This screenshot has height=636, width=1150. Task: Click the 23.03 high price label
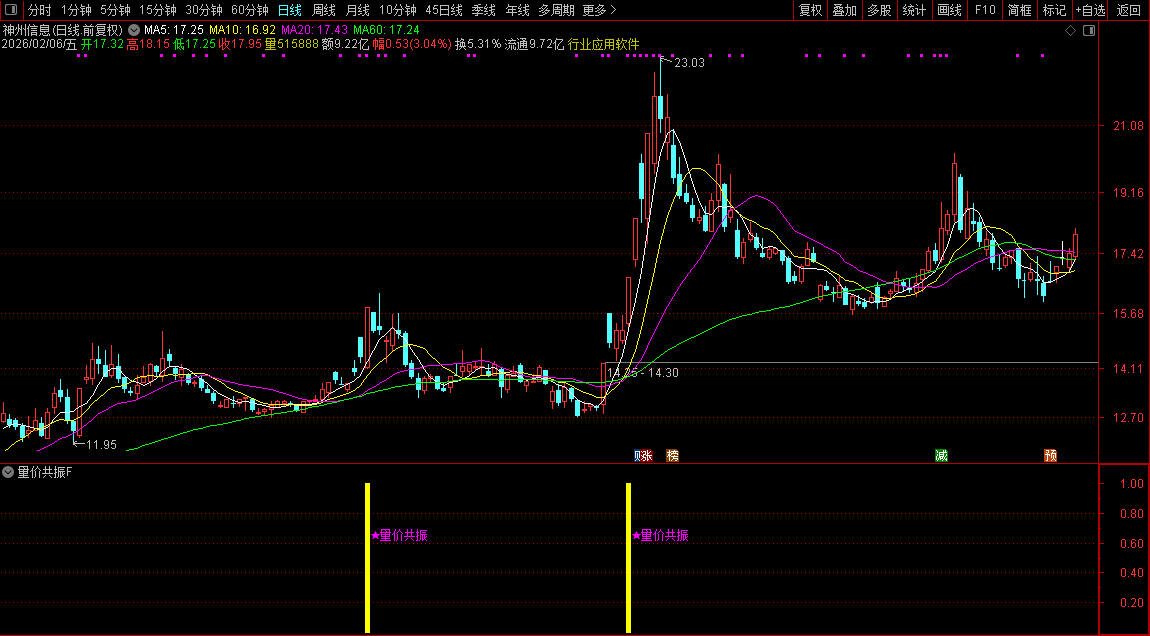tap(689, 63)
